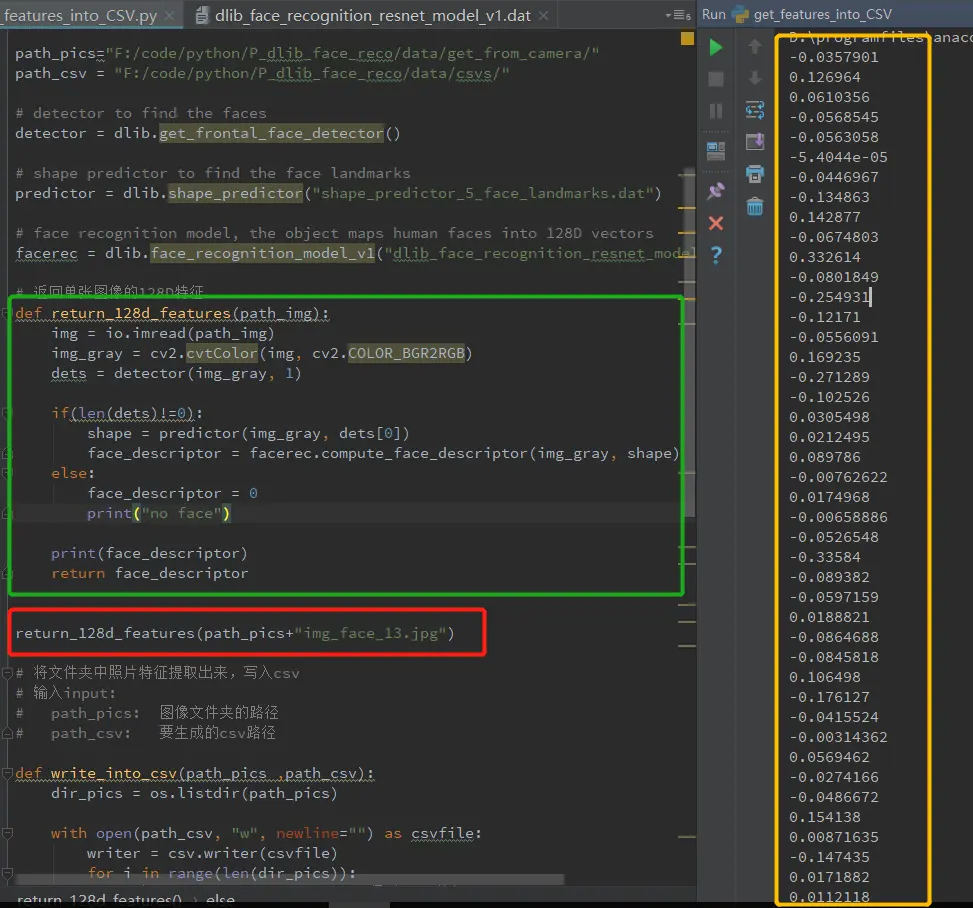This screenshot has height=908, width=973.
Task: Close the Run session with red X
Action: tap(715, 223)
